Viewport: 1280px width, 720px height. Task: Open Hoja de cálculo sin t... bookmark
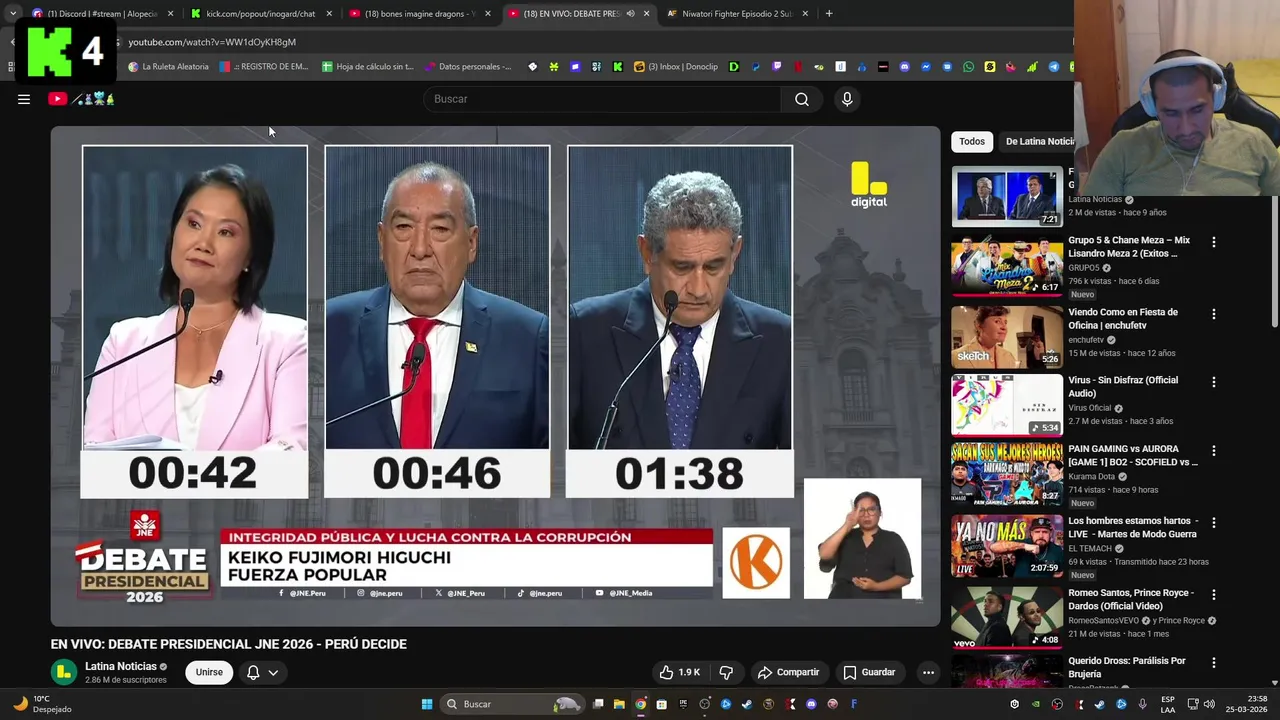pos(367,67)
